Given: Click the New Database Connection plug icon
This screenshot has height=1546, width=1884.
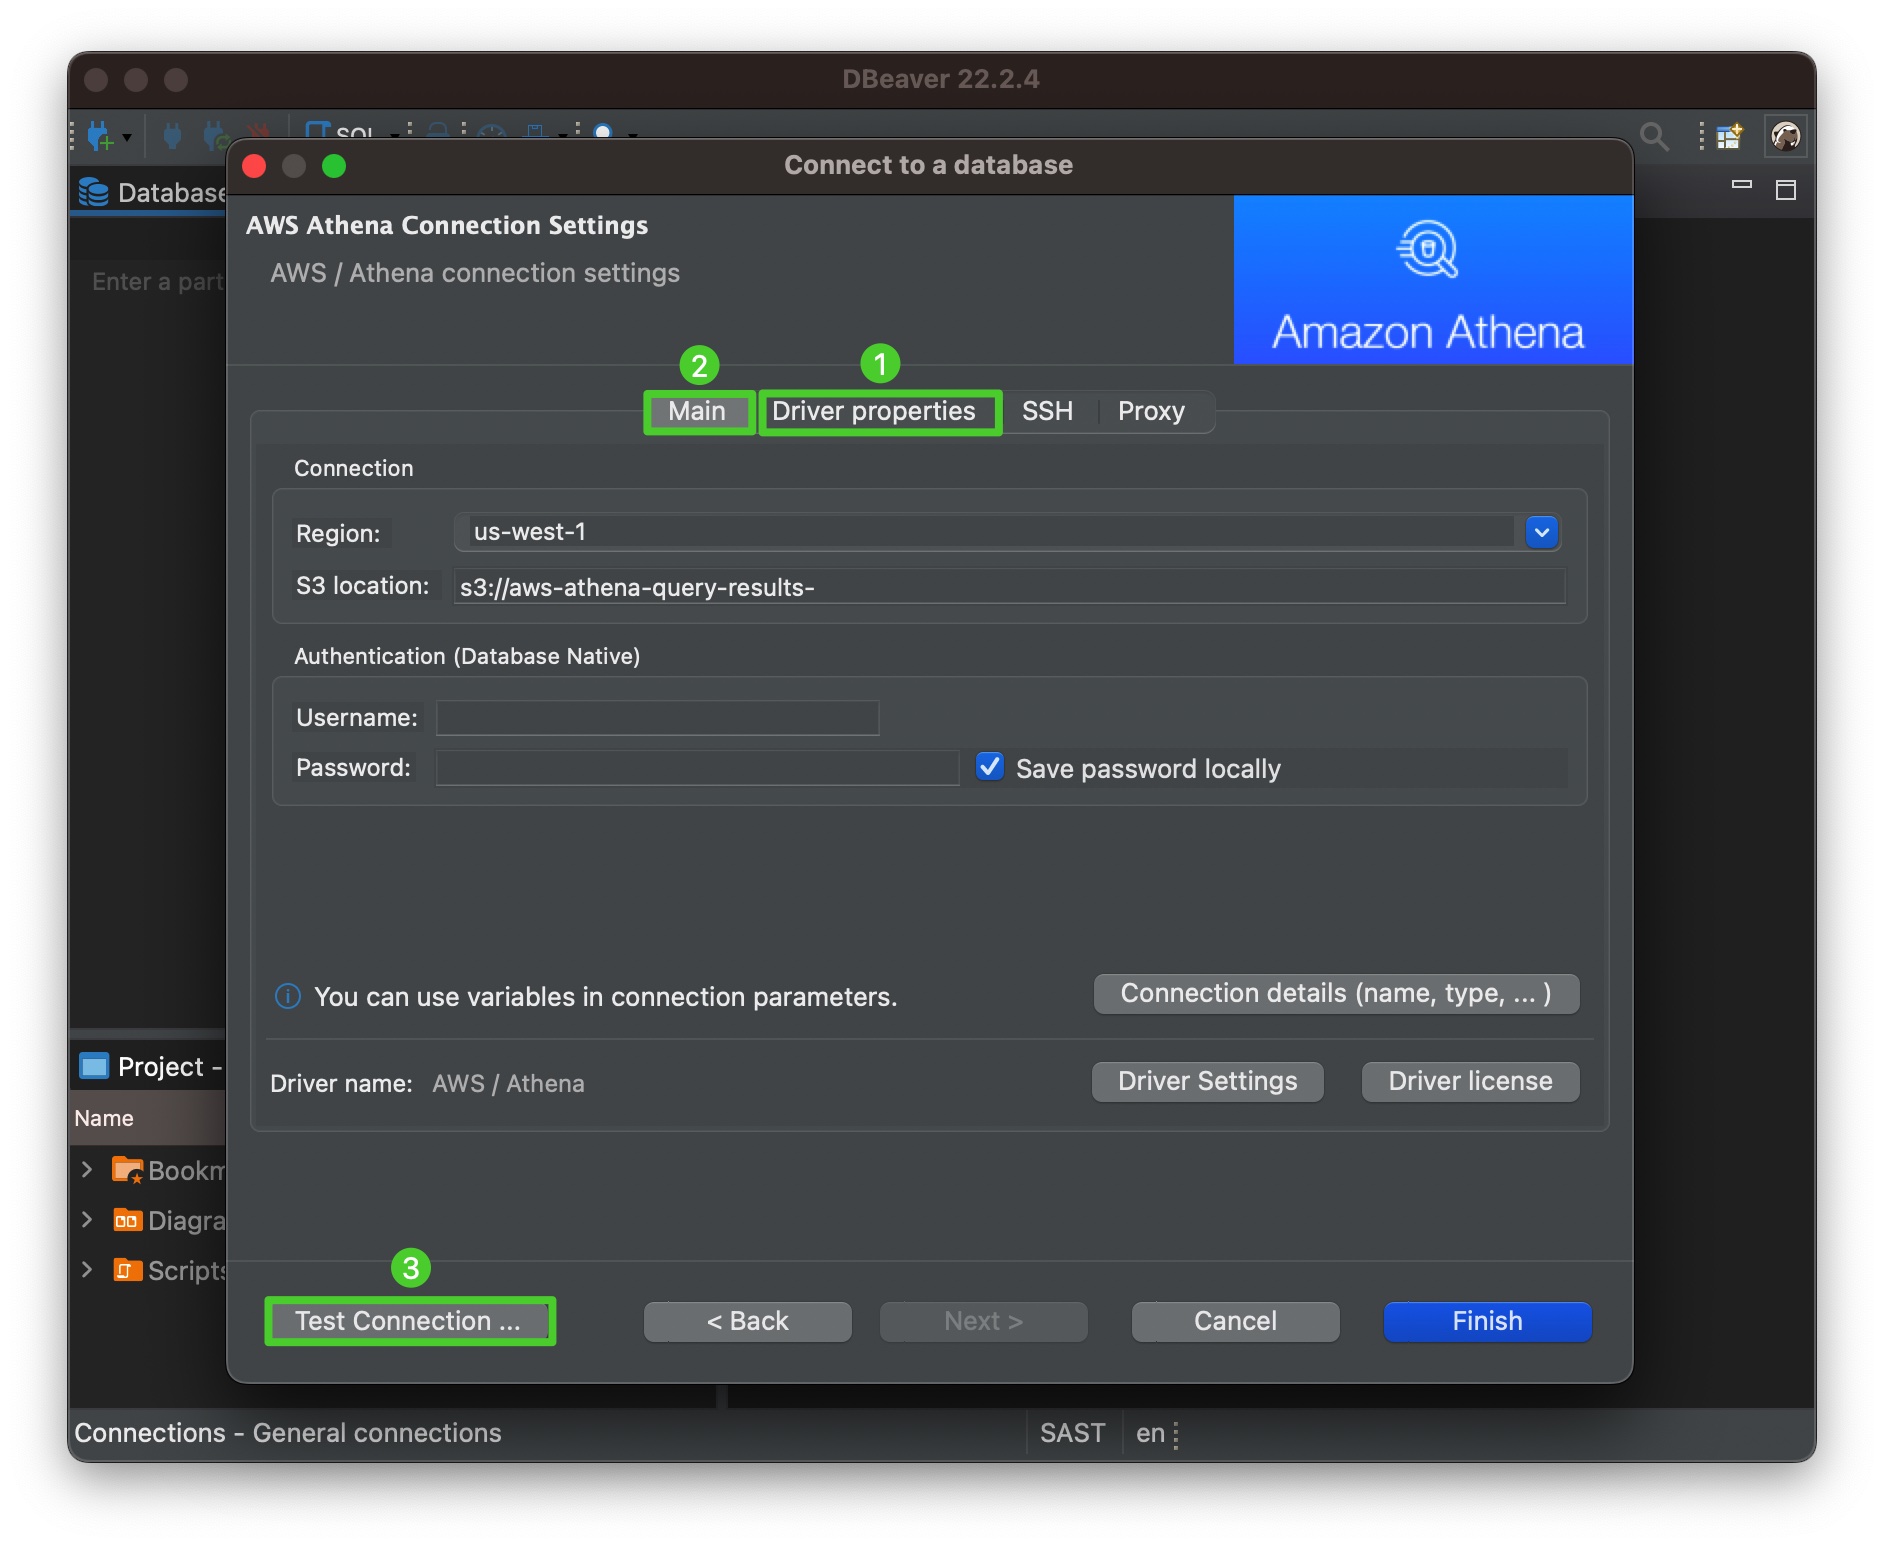Looking at the screenshot, I should pyautogui.click(x=100, y=135).
